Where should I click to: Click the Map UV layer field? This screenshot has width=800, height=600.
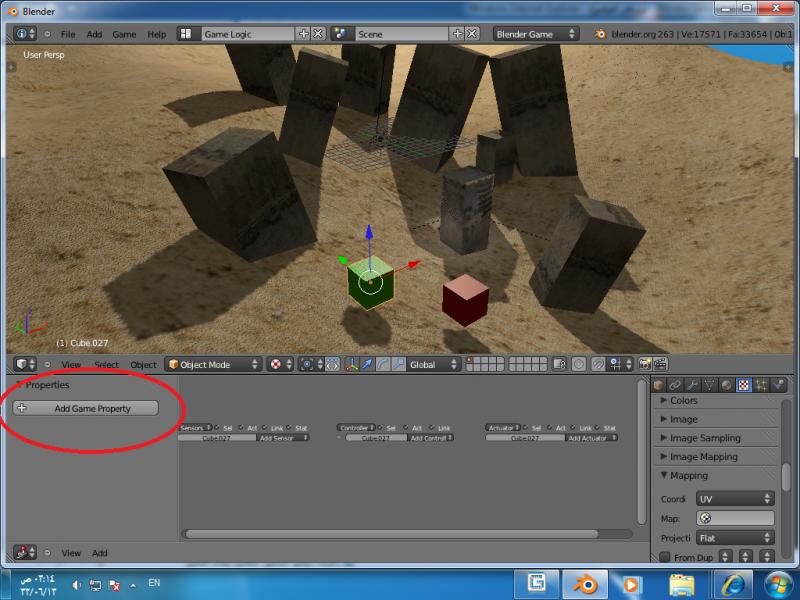pyautogui.click(x=735, y=518)
